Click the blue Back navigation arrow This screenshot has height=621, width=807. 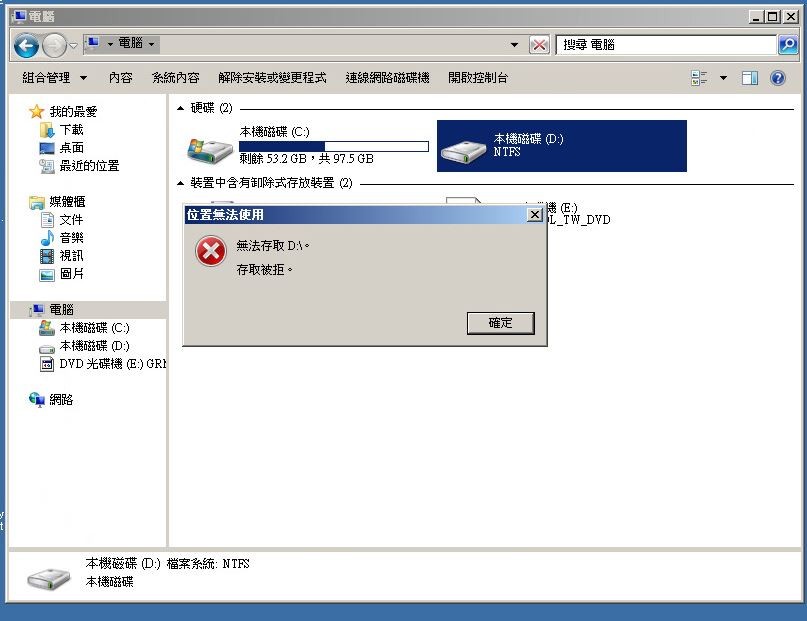click(26, 46)
